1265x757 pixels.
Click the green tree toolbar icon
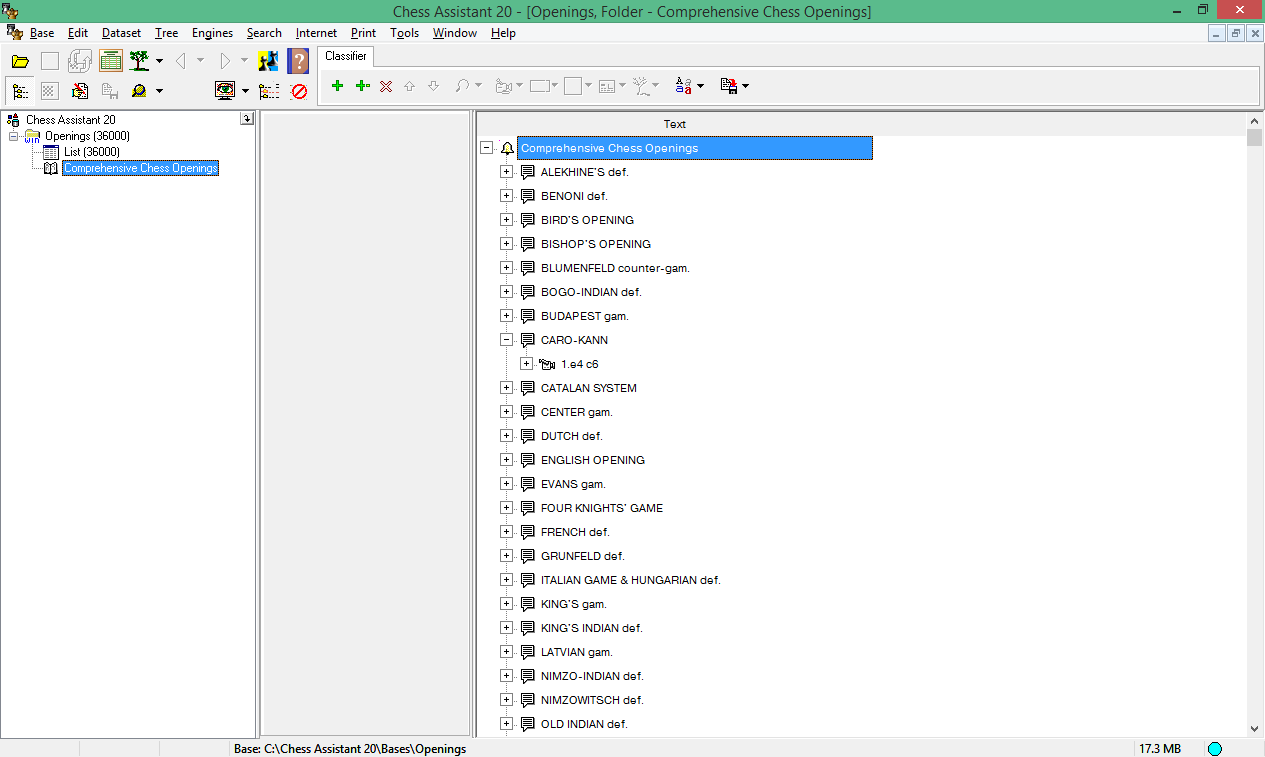click(x=139, y=61)
